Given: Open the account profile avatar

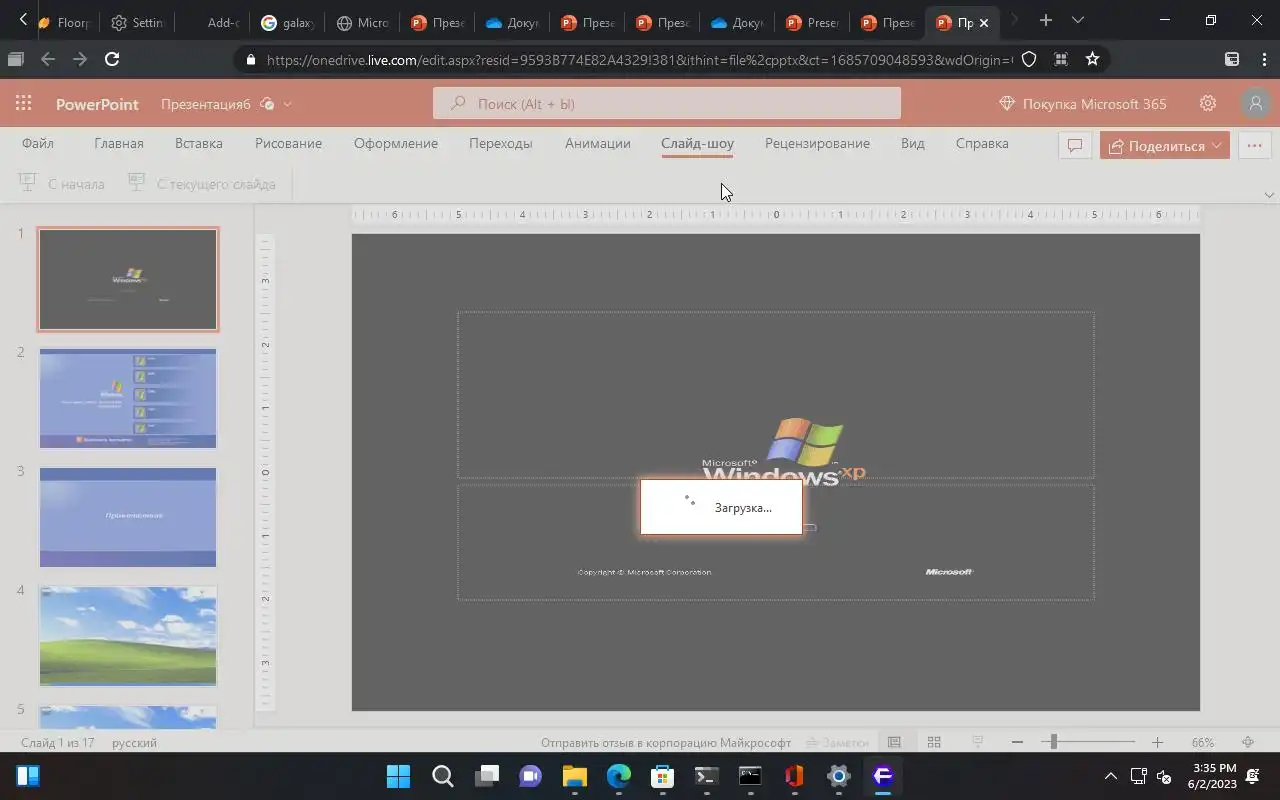Looking at the screenshot, I should point(1255,103).
